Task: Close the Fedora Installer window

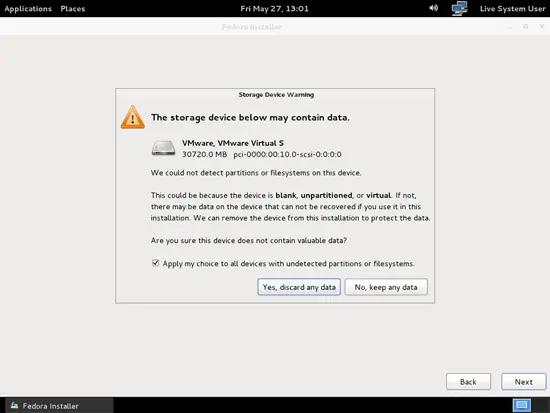Action: coord(542,27)
